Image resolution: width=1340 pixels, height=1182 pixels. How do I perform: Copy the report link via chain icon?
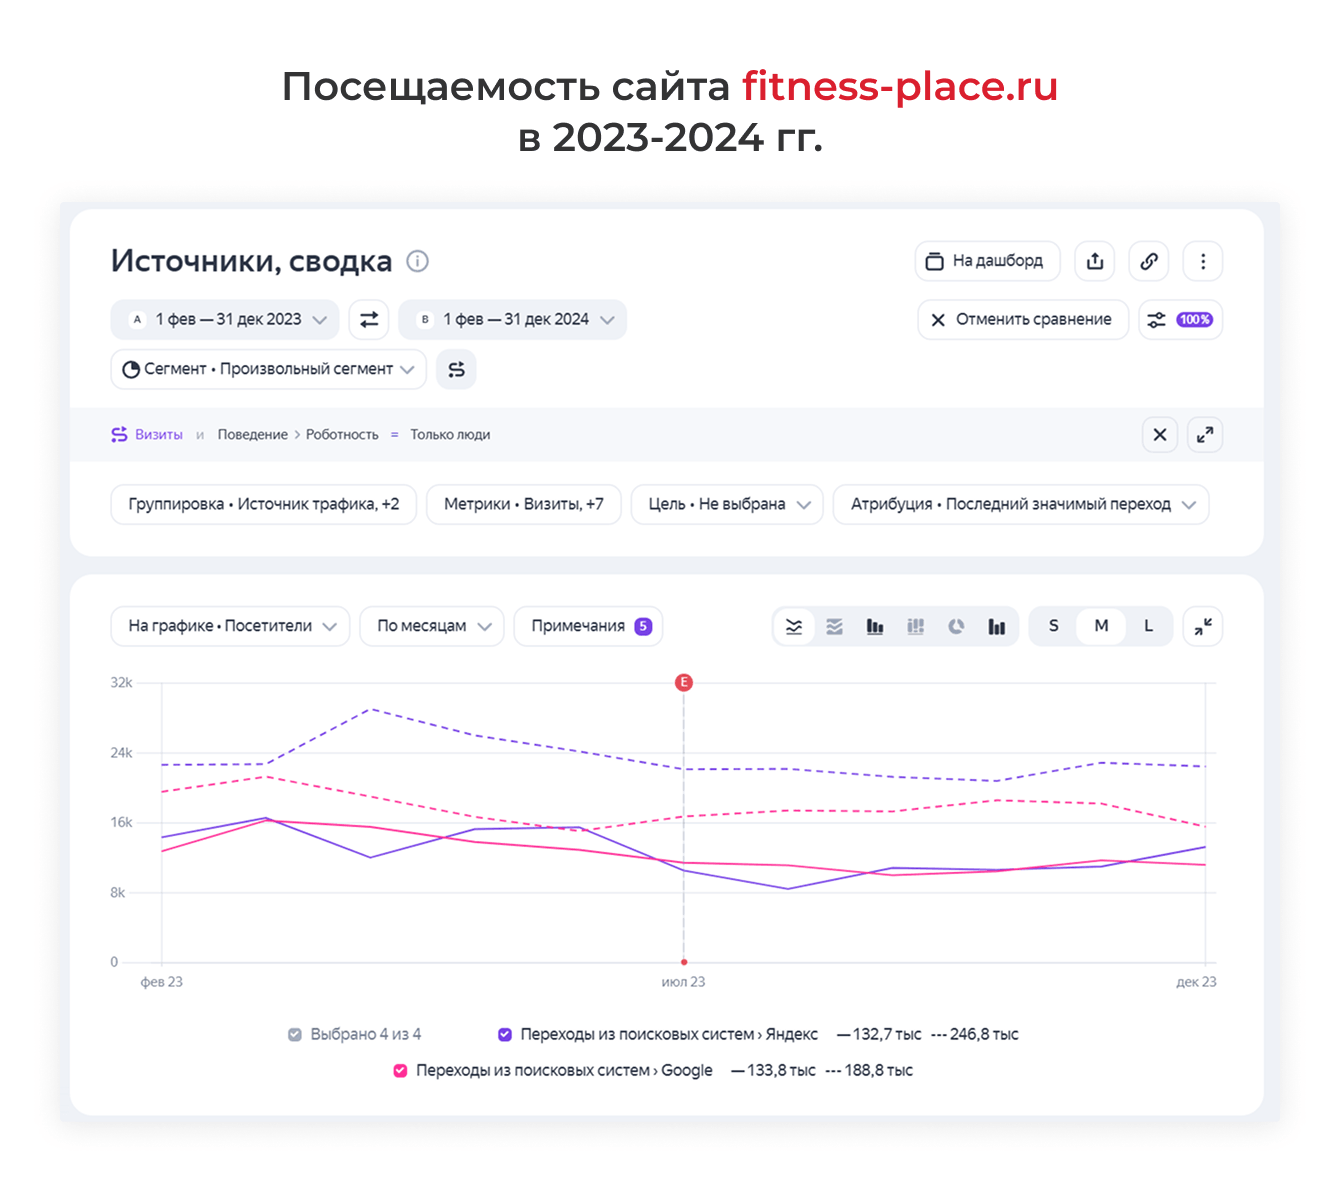point(1149,261)
